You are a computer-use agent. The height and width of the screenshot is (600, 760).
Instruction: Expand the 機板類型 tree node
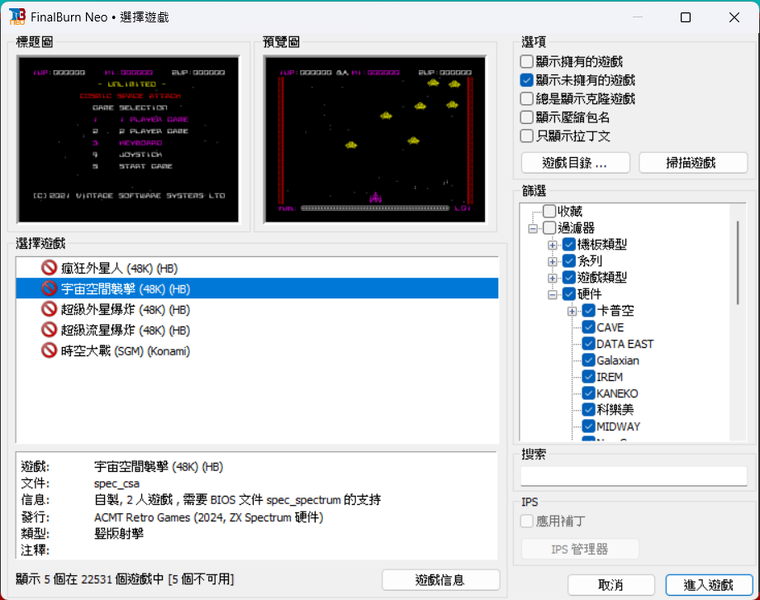(x=552, y=245)
